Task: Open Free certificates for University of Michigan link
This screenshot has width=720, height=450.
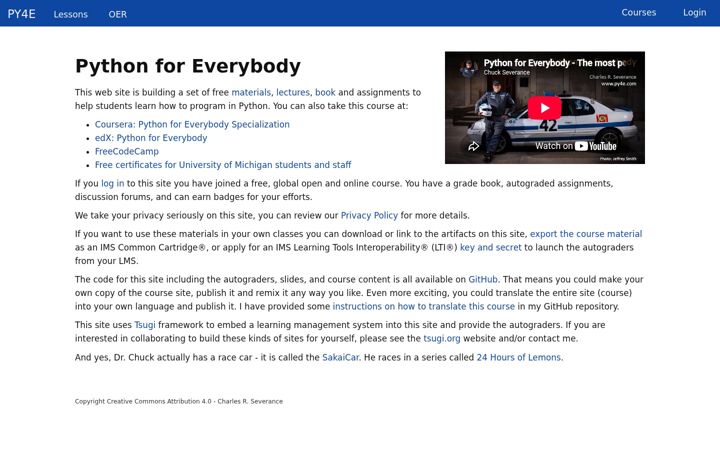Action: coord(223,164)
